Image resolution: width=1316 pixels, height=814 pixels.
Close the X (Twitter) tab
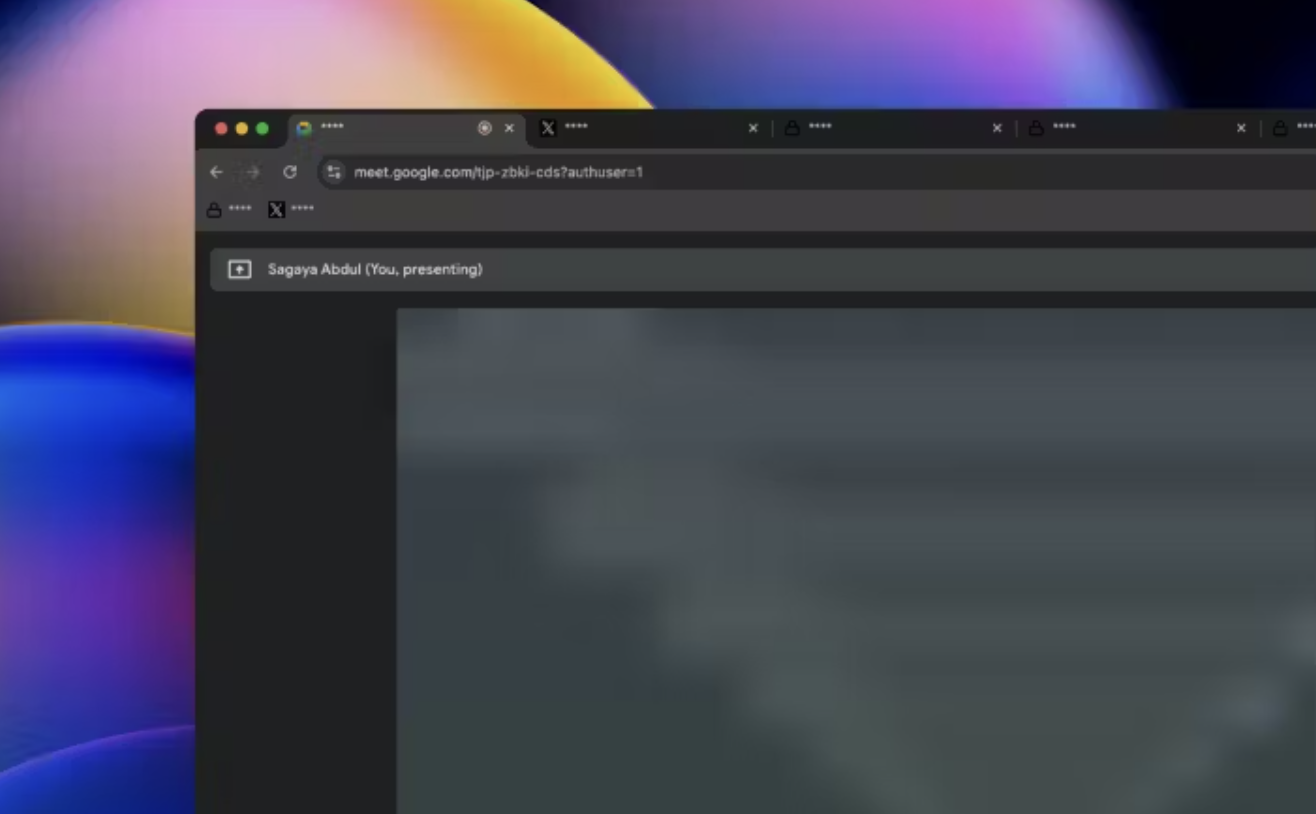(753, 128)
